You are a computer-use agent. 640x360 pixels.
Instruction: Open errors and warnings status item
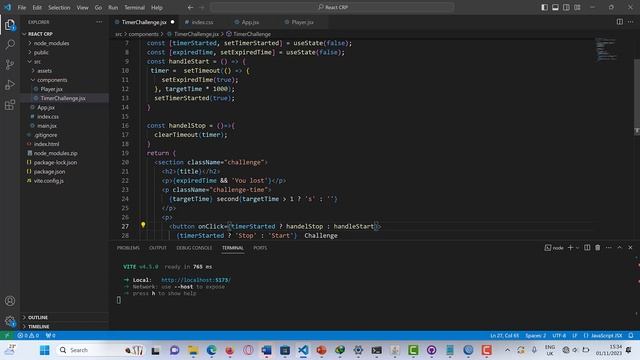coord(28,336)
